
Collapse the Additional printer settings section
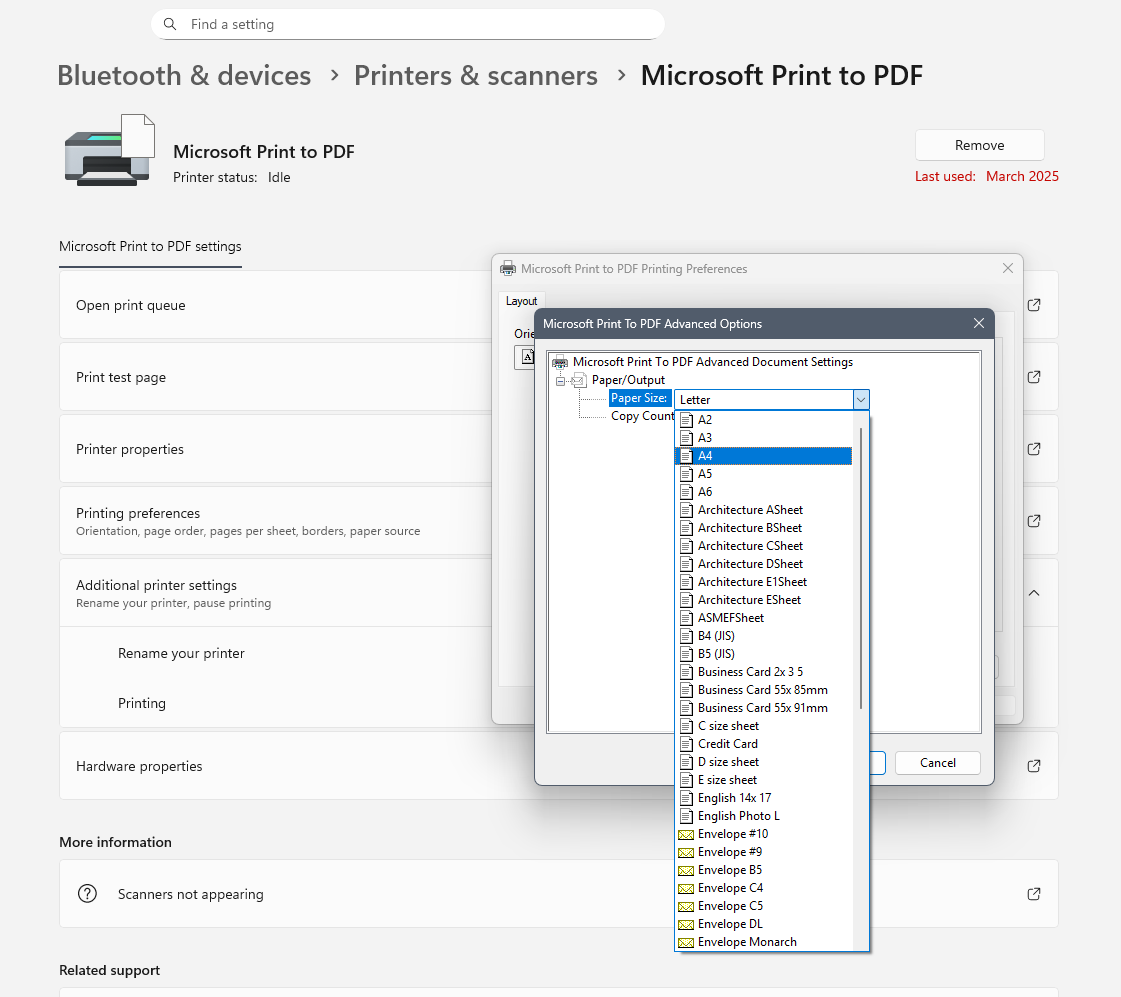(x=1033, y=592)
